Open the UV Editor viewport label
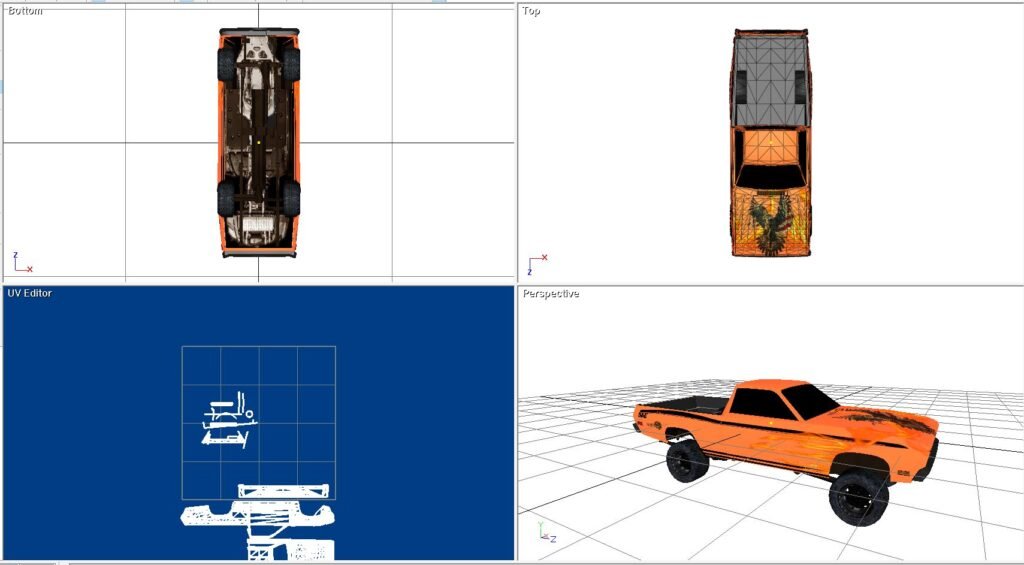 pyautogui.click(x=30, y=293)
